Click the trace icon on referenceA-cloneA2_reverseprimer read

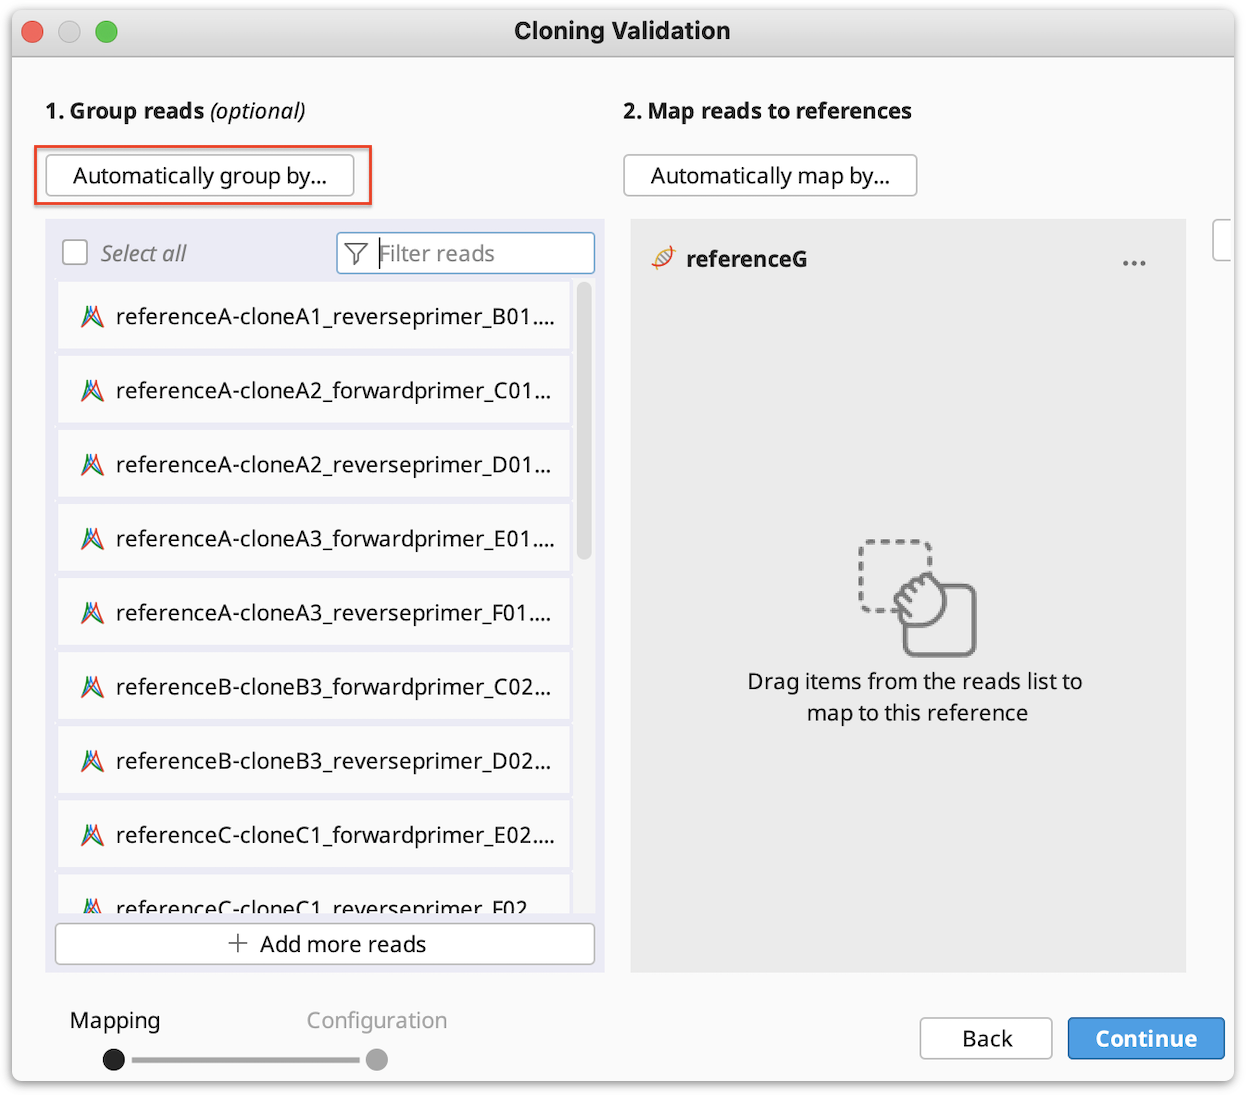pos(91,464)
